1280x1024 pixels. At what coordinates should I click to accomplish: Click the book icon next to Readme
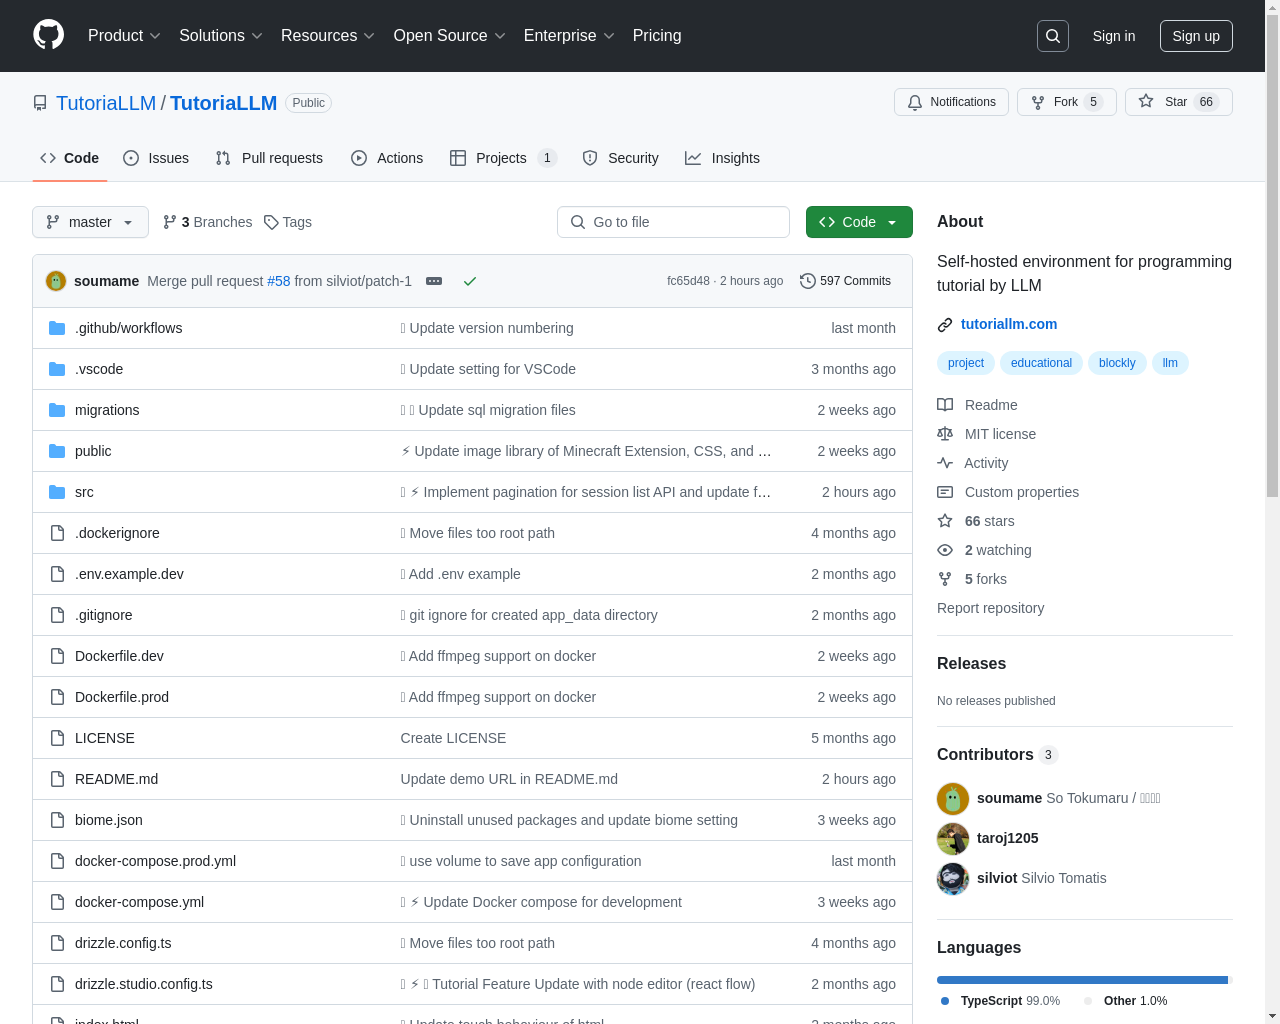tap(945, 405)
